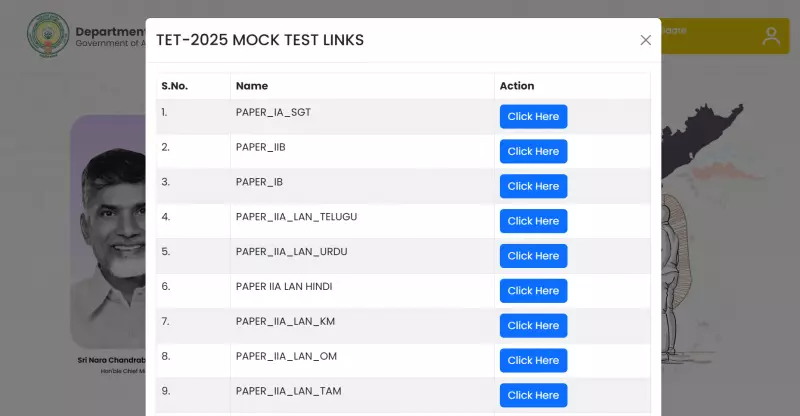This screenshot has height=416, width=800.
Task: Open the PAPER_IB mock test link
Action: pyautogui.click(x=533, y=186)
